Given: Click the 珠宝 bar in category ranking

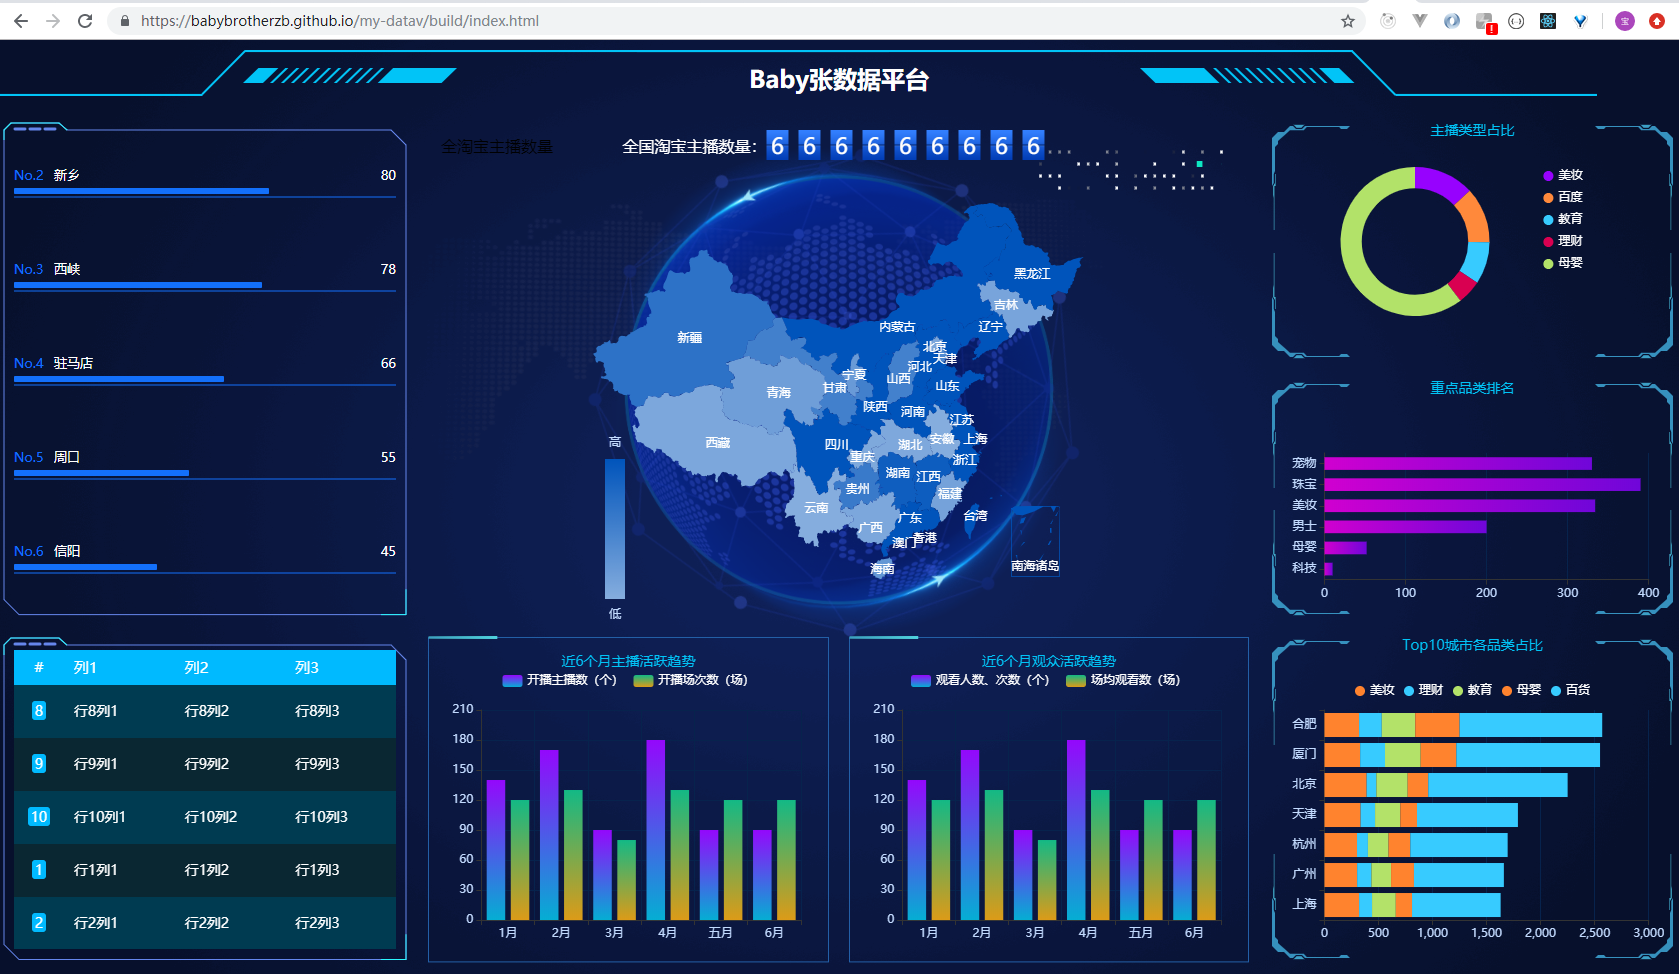Looking at the screenshot, I should coord(1482,485).
